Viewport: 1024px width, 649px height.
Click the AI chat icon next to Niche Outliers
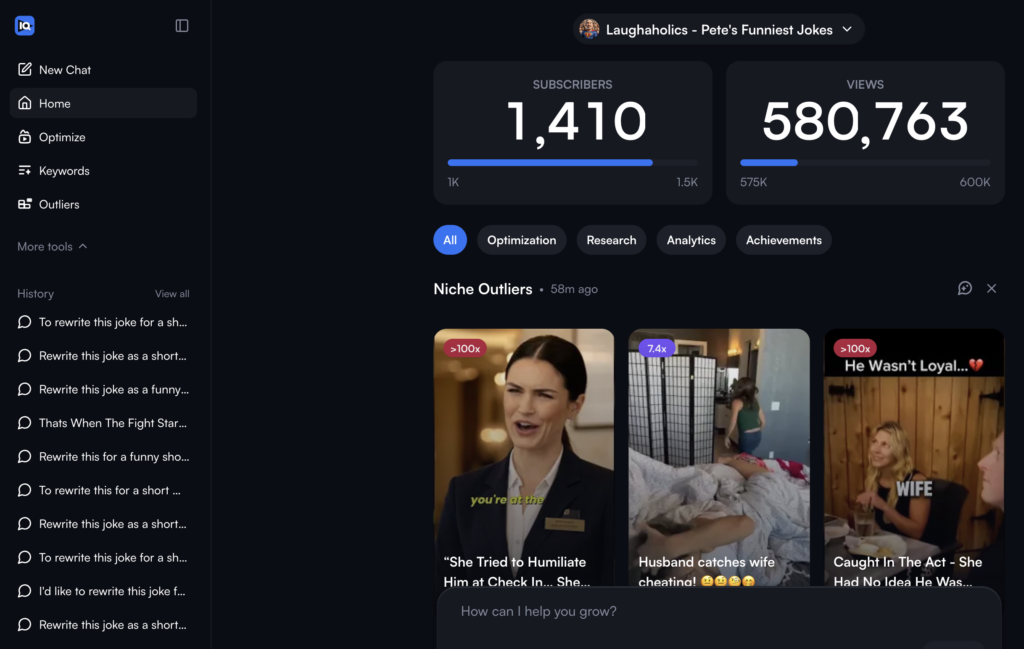point(964,288)
